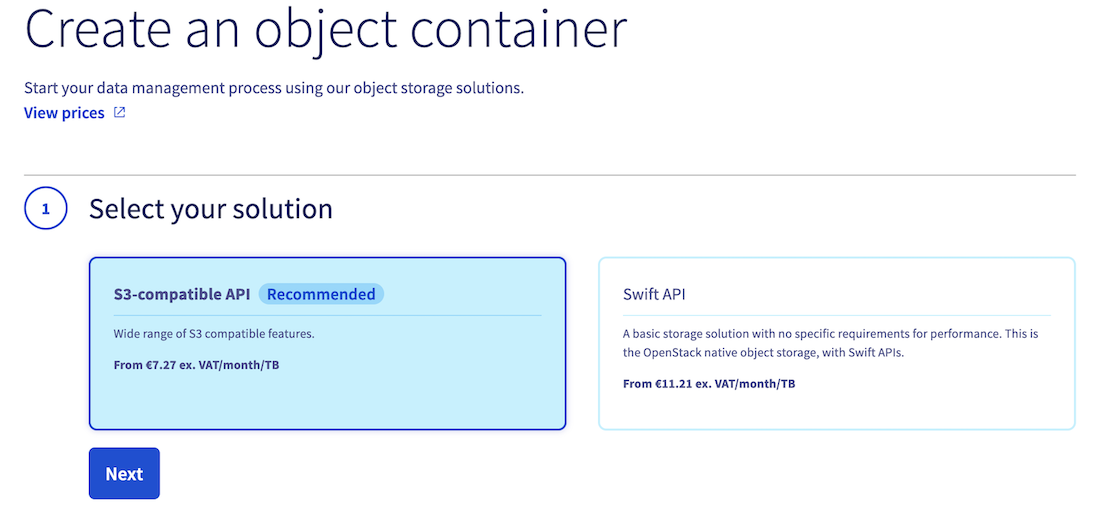This screenshot has height=513, width=1100.
Task: Click the 'Swift API' card title text
Action: (654, 294)
